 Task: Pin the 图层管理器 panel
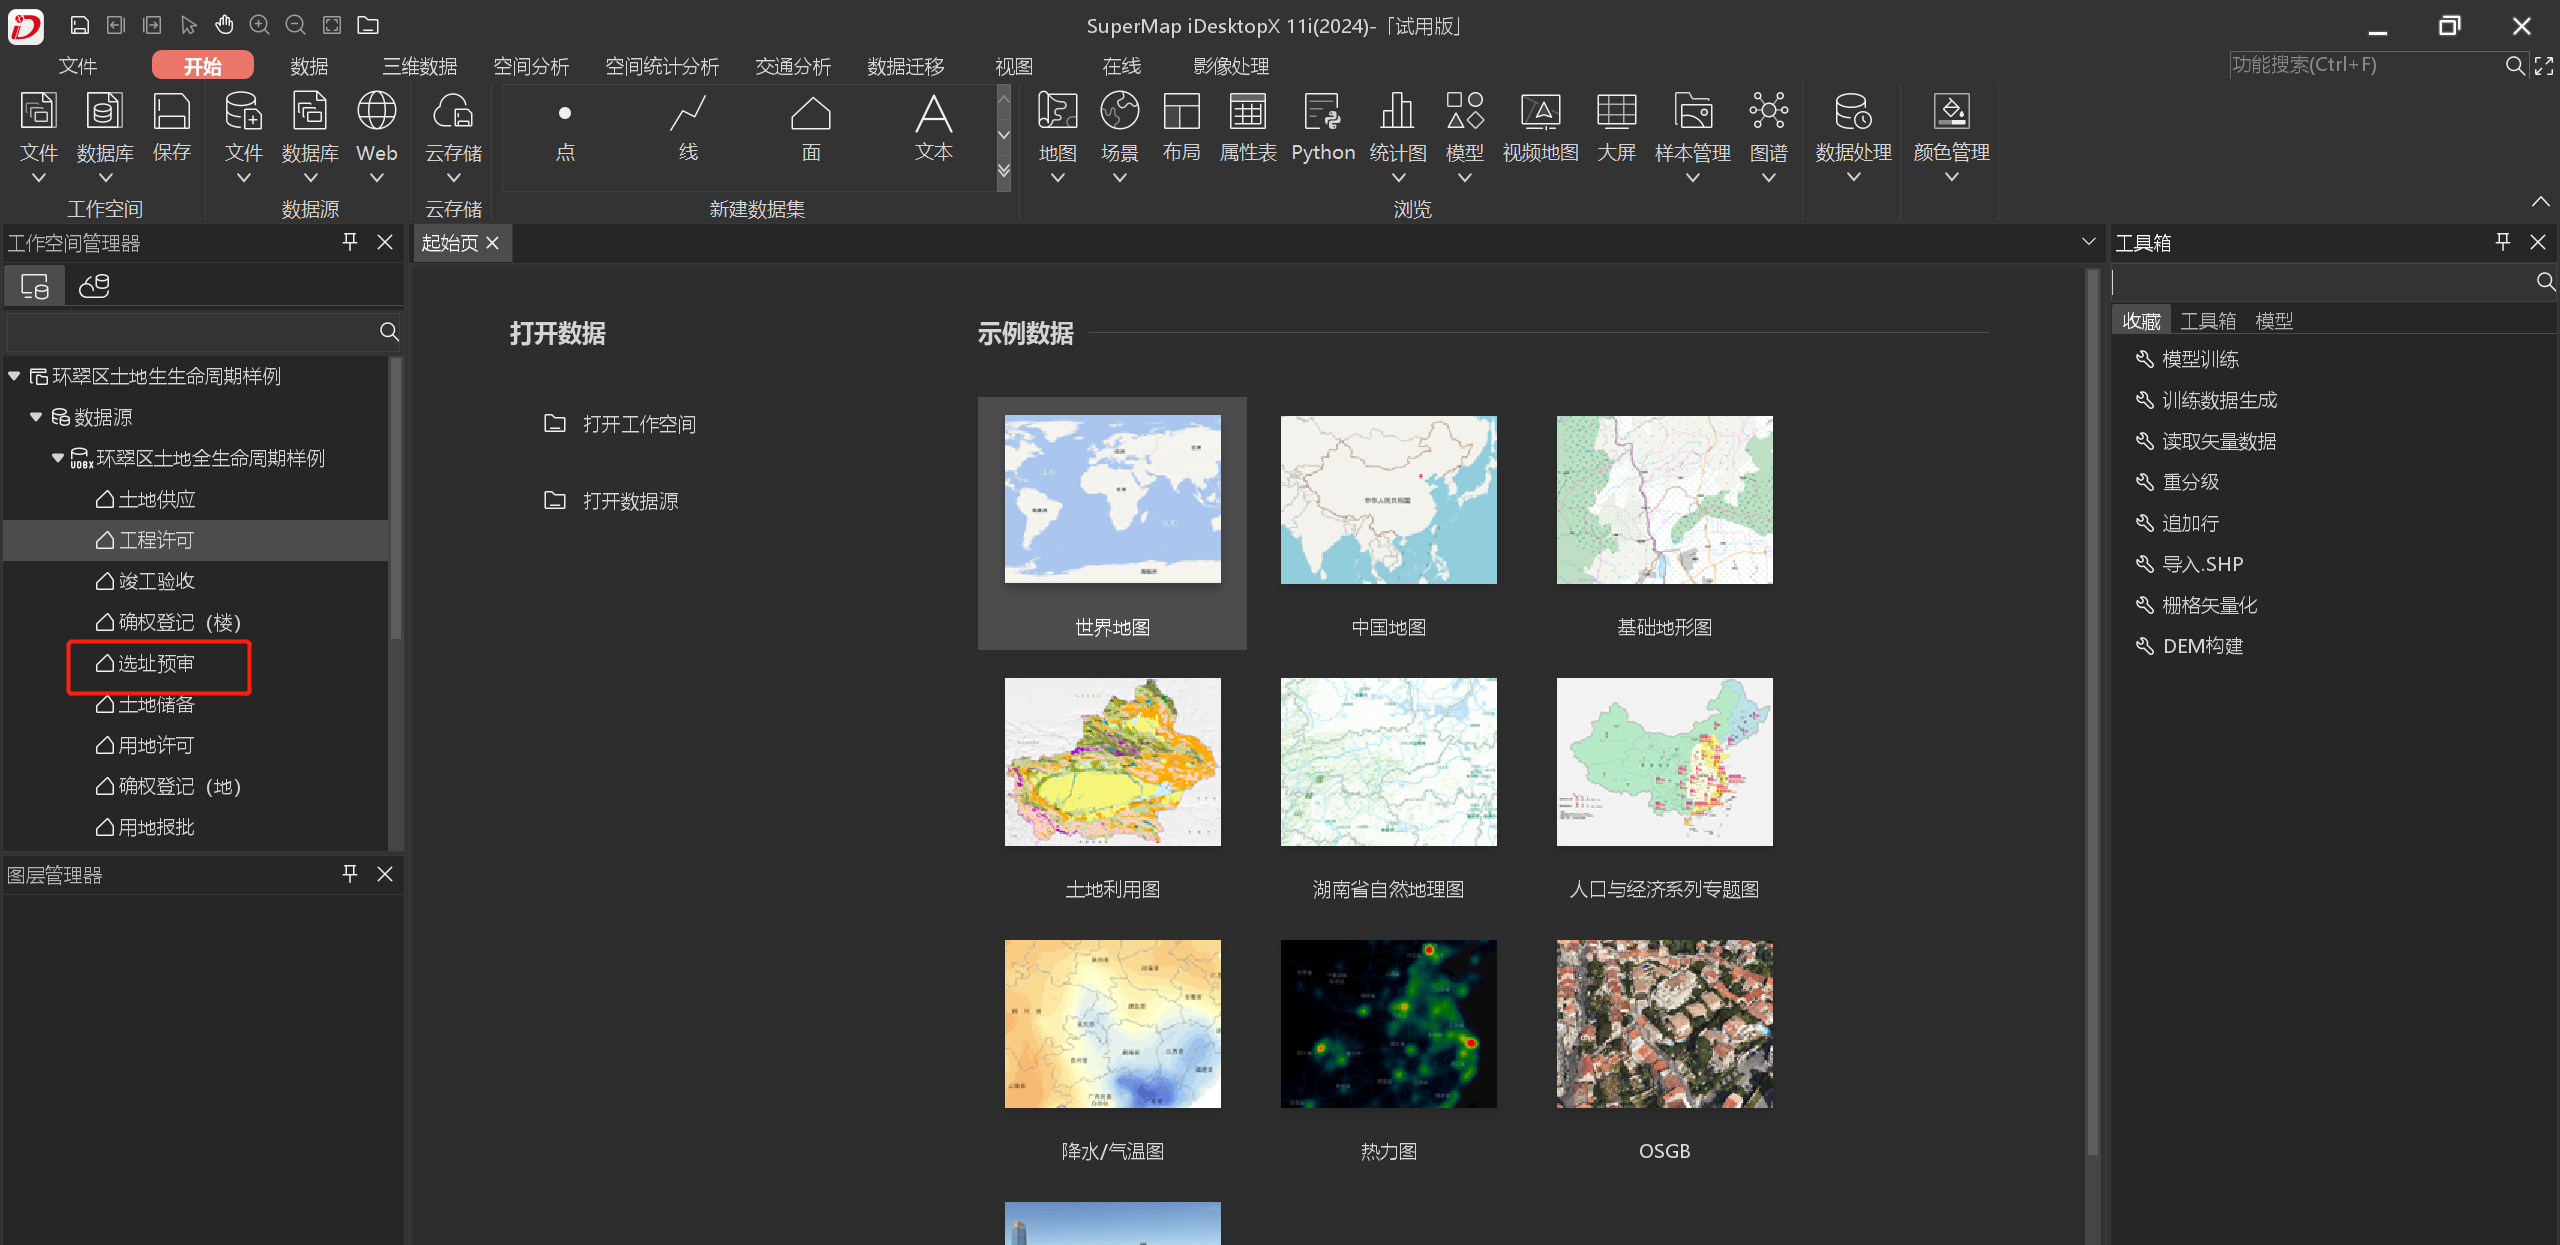click(x=350, y=874)
